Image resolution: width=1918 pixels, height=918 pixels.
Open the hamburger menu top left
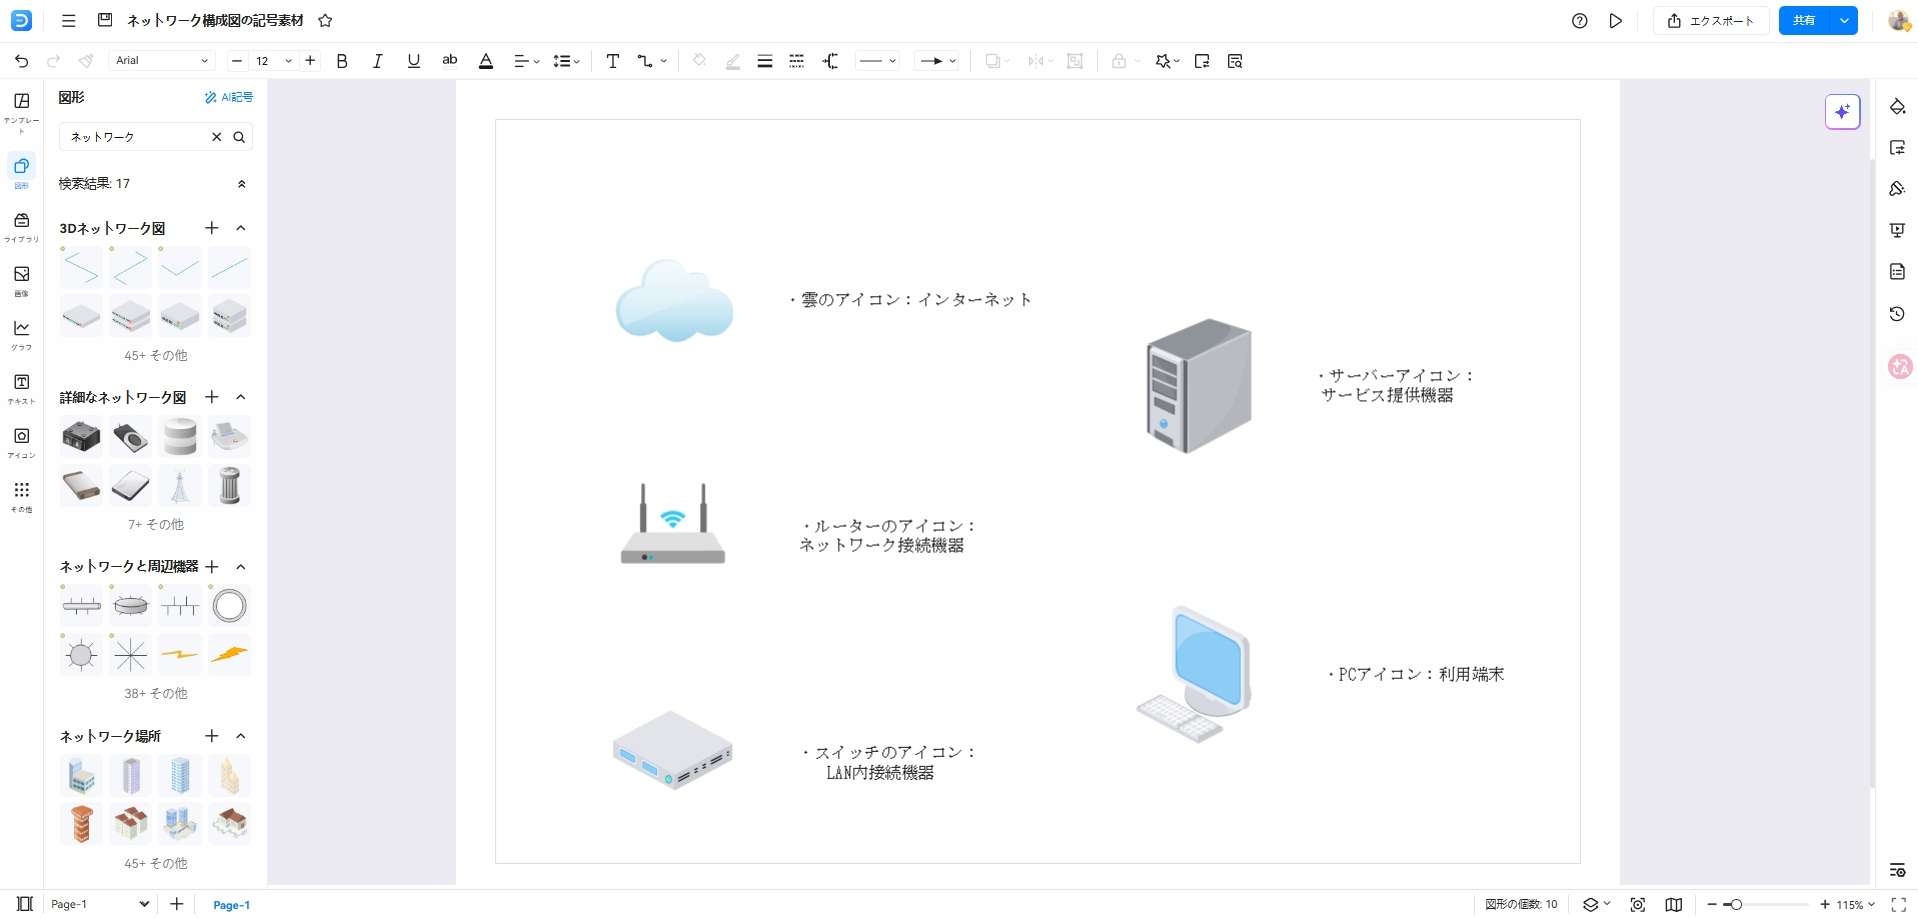[68, 20]
